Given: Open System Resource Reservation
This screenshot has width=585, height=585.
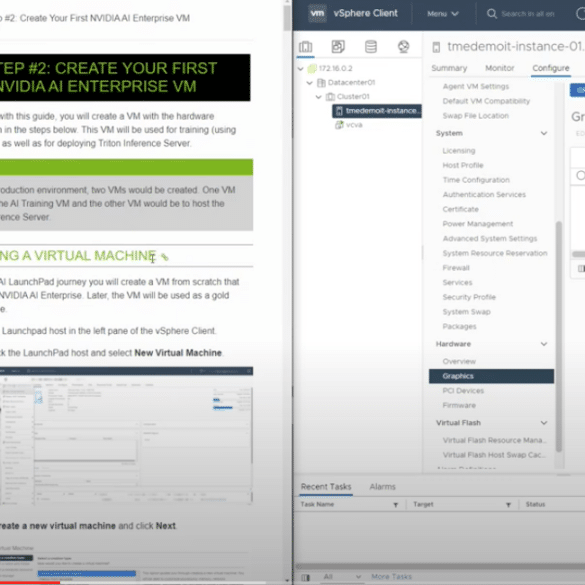Looking at the screenshot, I should pos(495,253).
